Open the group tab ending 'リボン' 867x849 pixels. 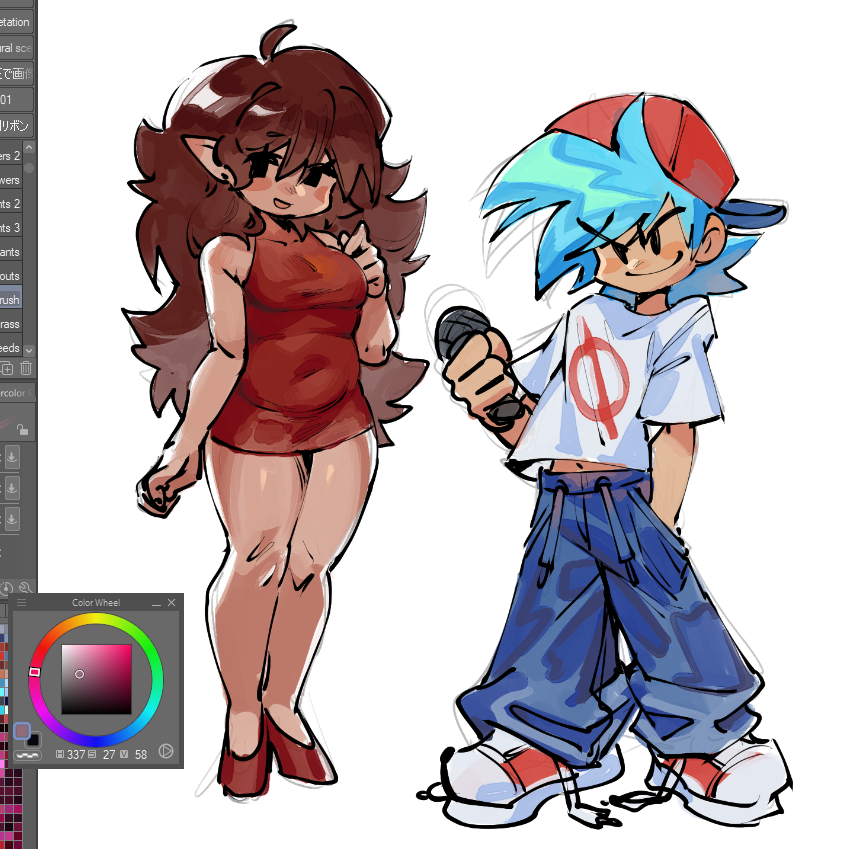(17, 126)
